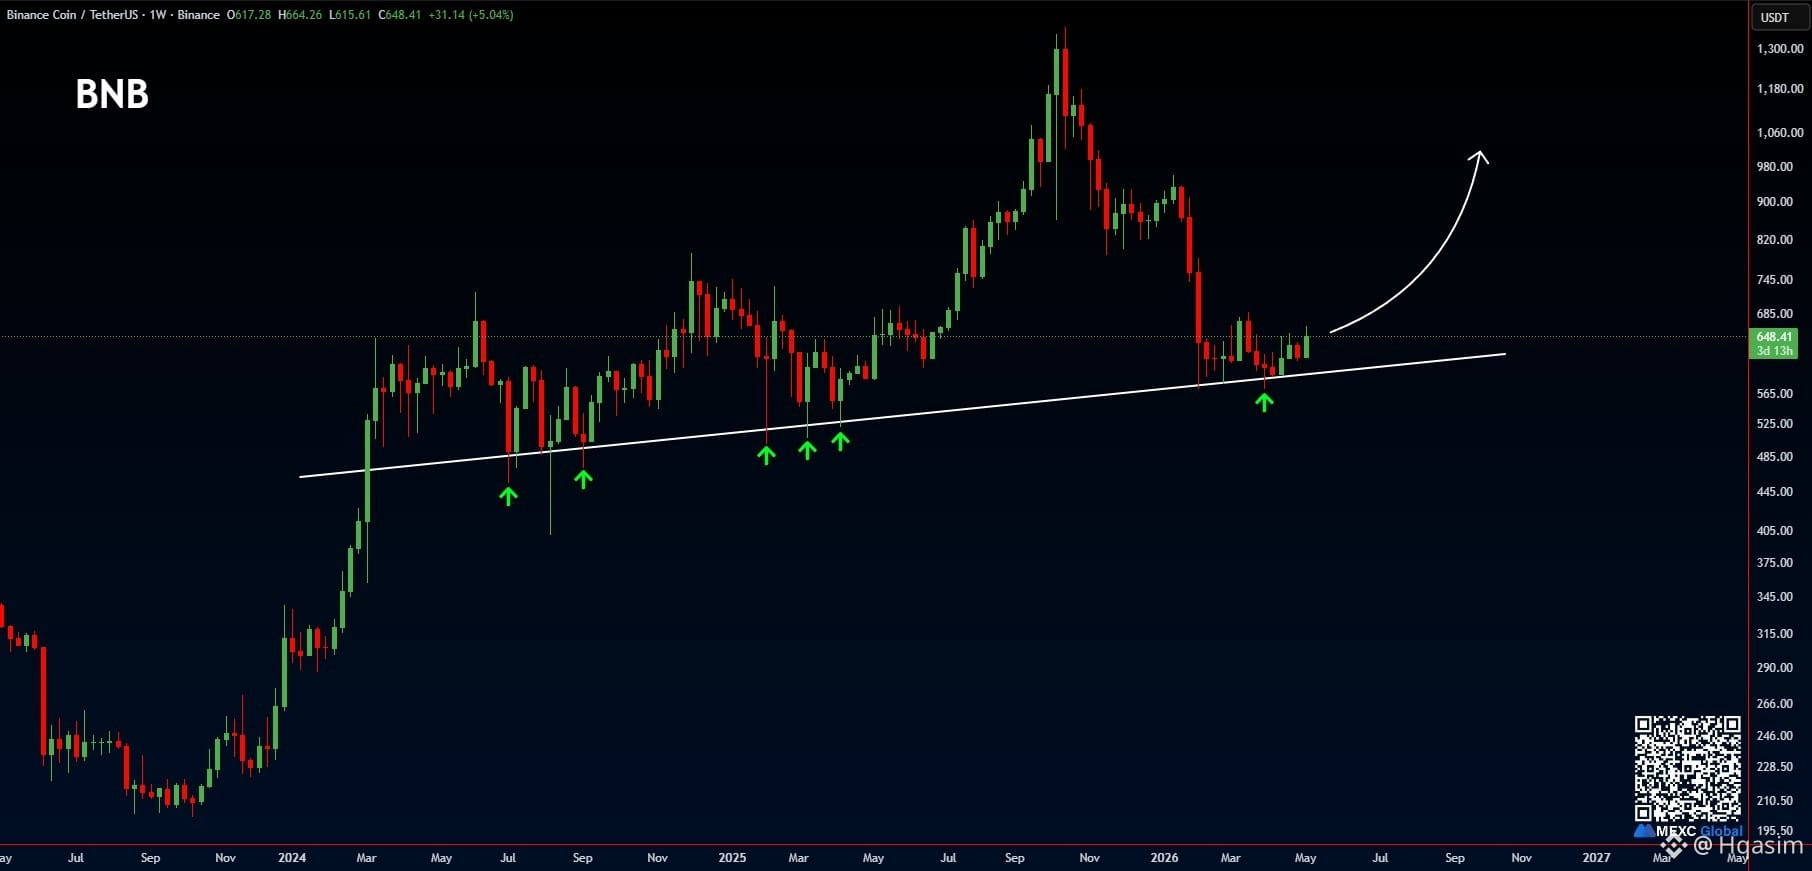Screen dimensions: 1812x871
Task: Click the 1,180.00 price axis label
Action: point(1780,89)
